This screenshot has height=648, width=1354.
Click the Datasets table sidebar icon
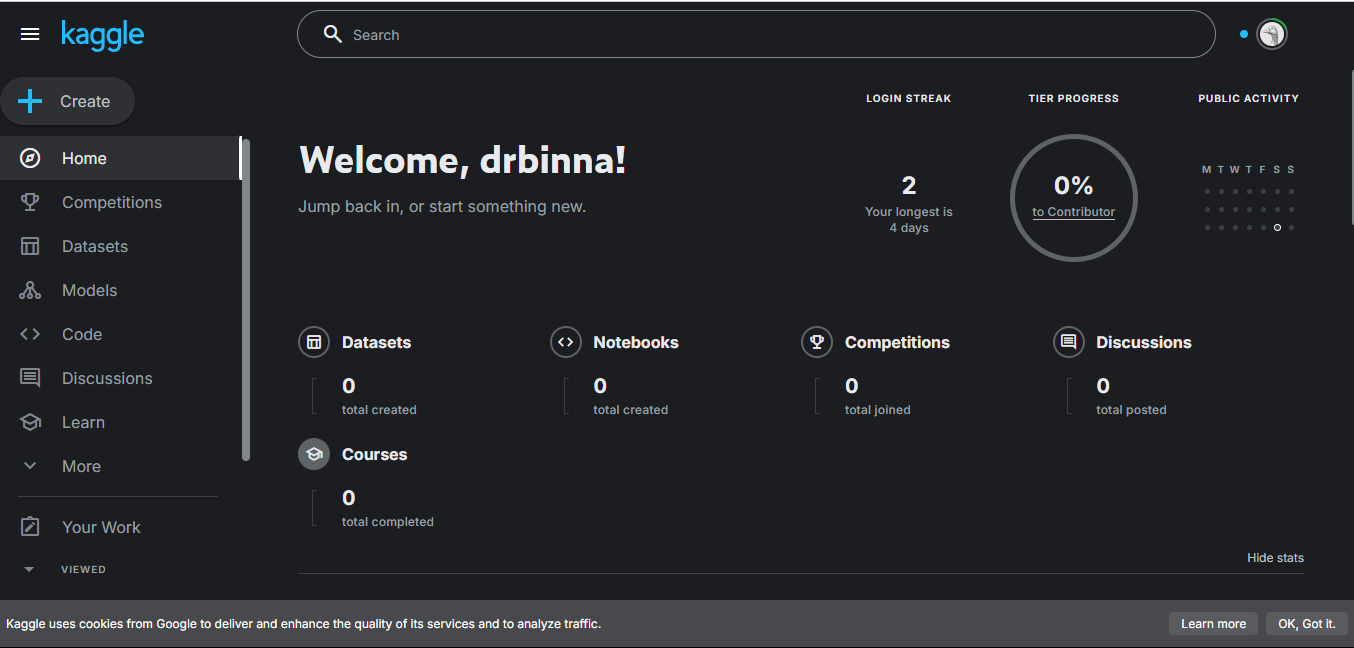click(30, 246)
